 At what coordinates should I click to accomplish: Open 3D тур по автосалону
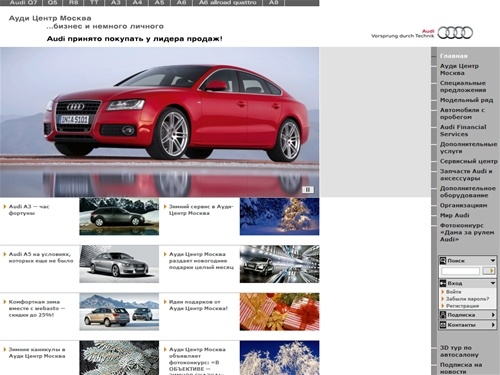pos(459,351)
